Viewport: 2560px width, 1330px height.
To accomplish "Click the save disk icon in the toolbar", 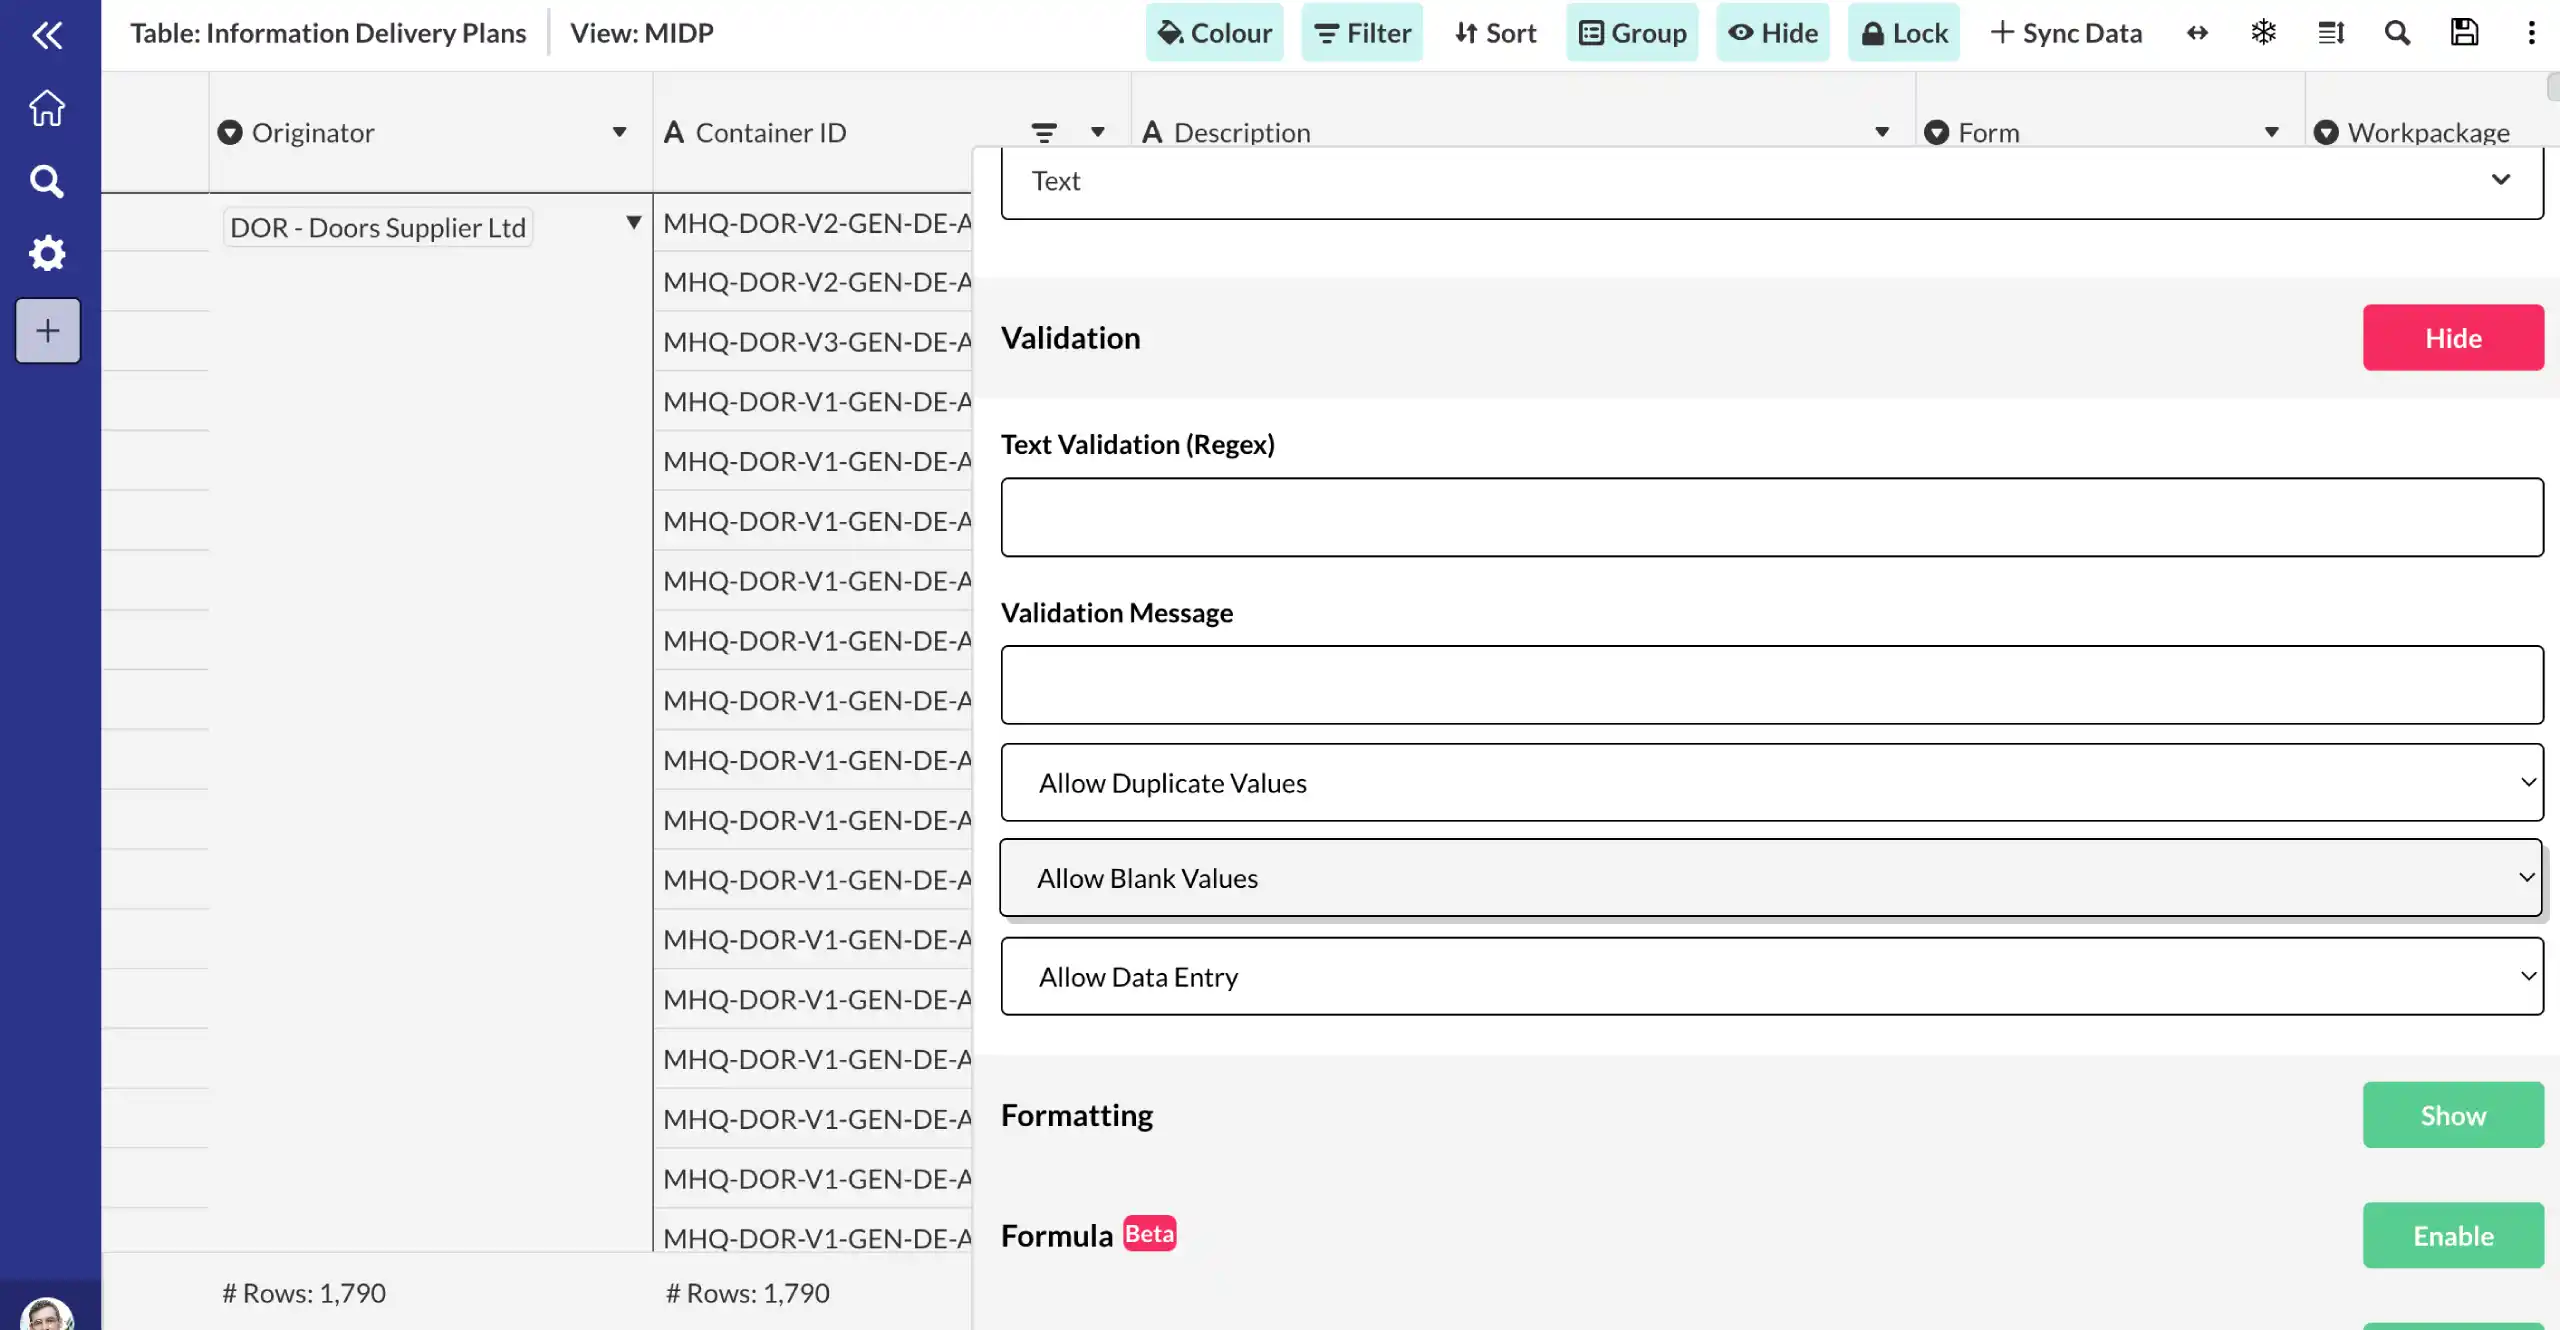I will 2464,33.
